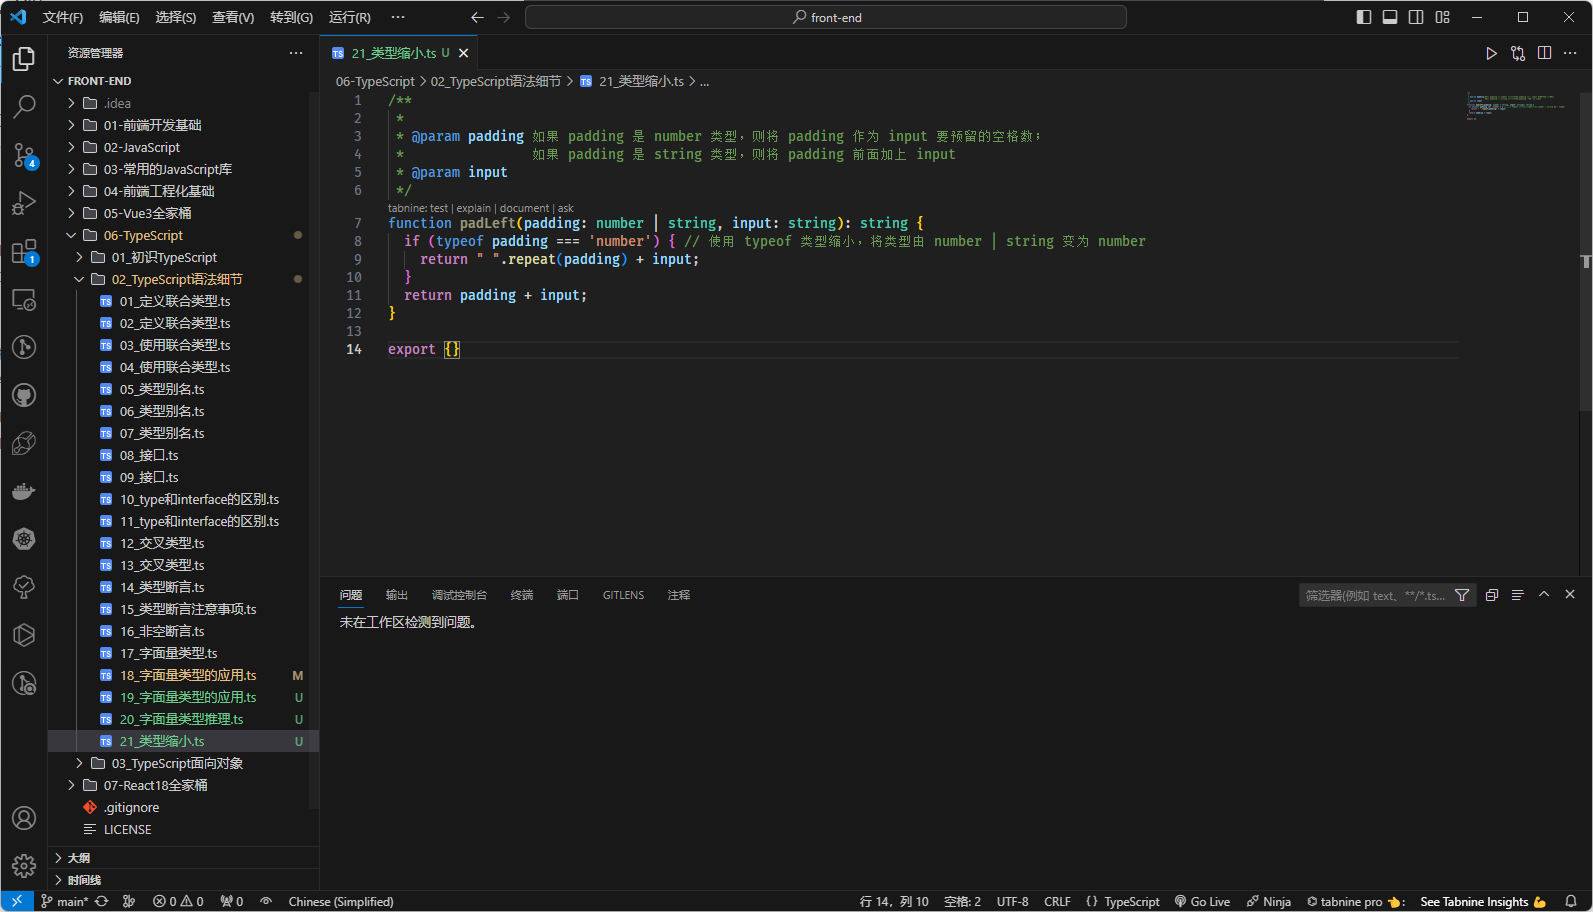Click the Run Code play icon
The height and width of the screenshot is (912, 1593).
tap(1491, 53)
